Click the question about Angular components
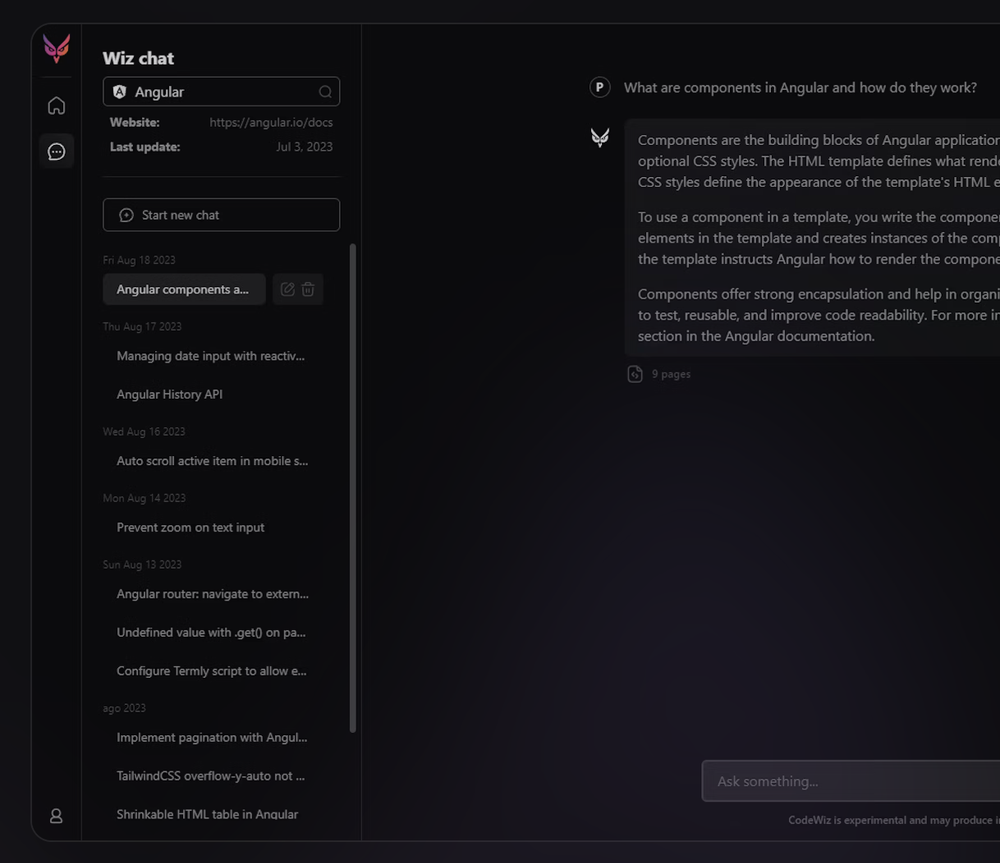 coord(800,87)
